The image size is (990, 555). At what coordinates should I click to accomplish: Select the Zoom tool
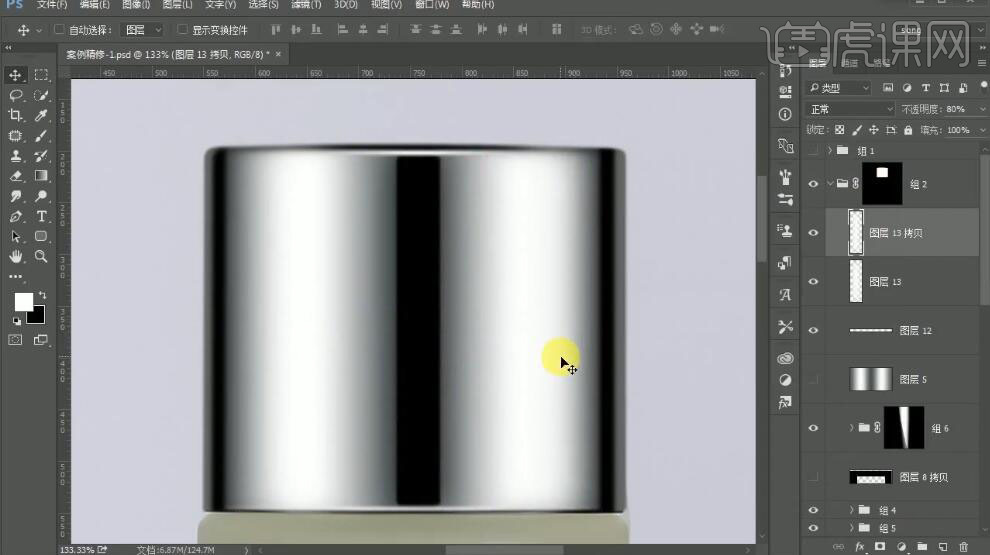(41, 256)
